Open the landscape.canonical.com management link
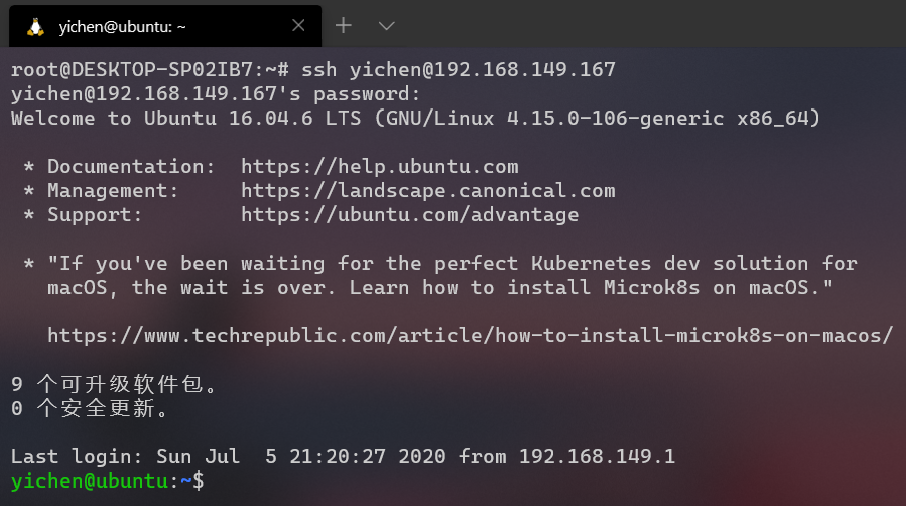This screenshot has height=506, width=906. (428, 191)
